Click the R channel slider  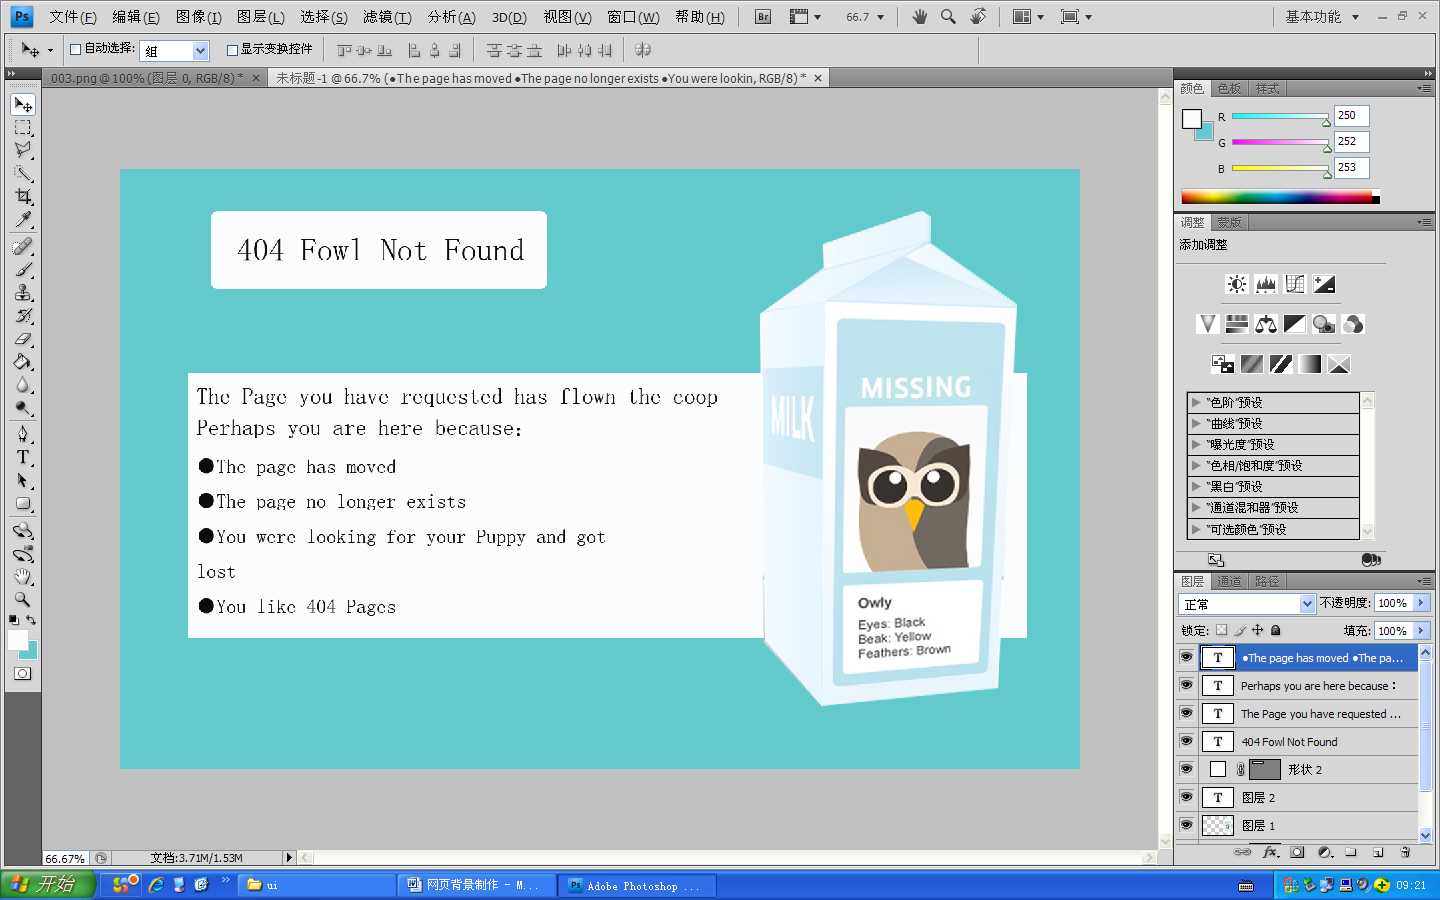tap(1281, 118)
